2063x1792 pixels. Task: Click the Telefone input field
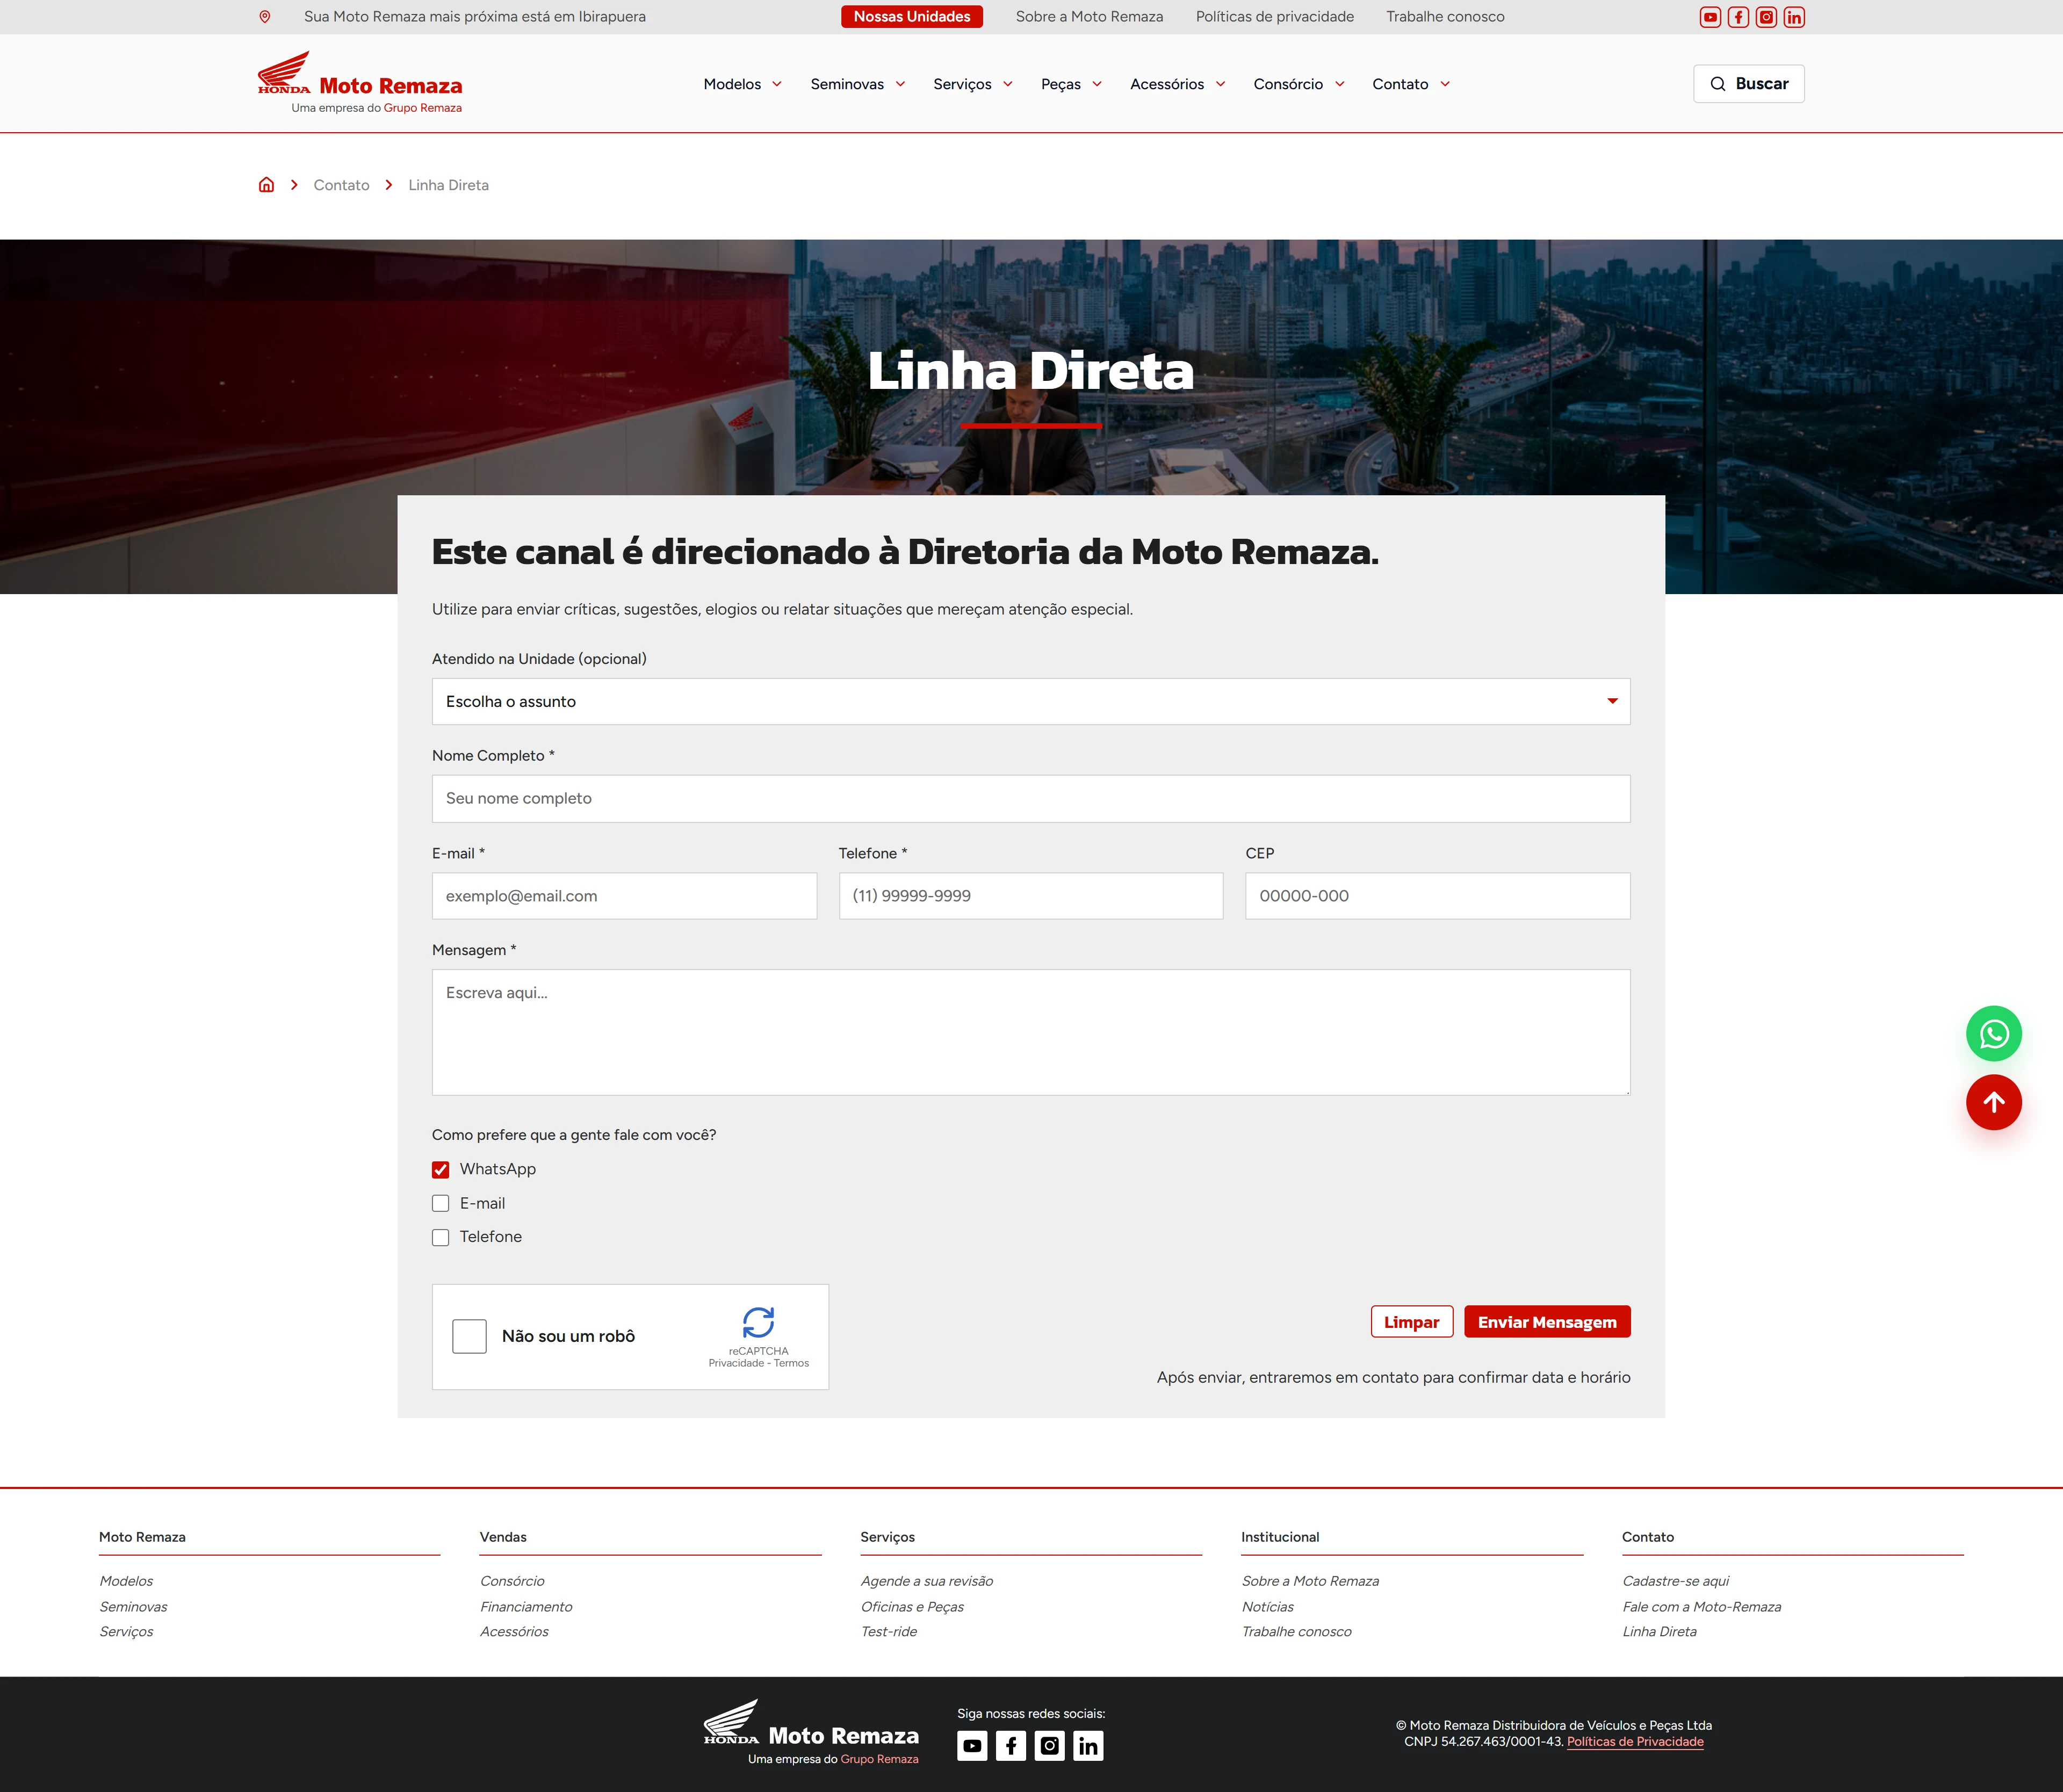[x=1031, y=896]
